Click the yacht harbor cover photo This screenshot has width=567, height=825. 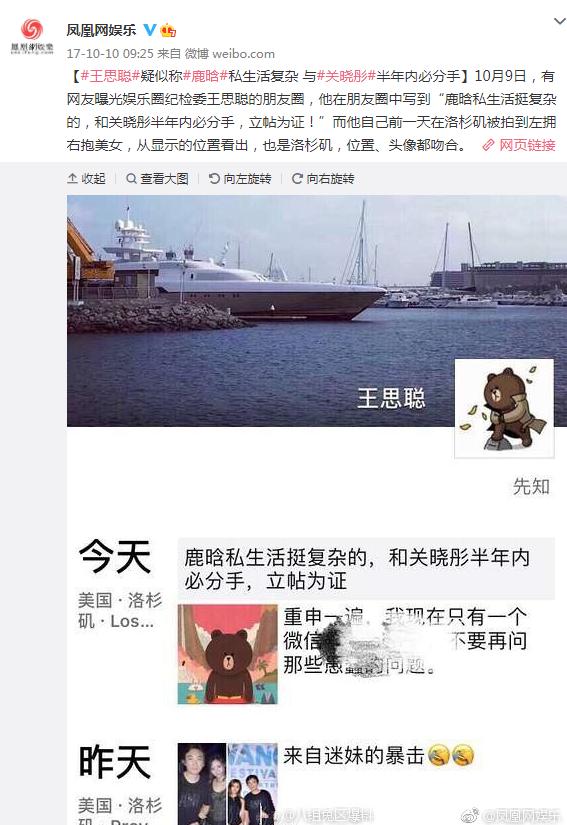(317, 310)
